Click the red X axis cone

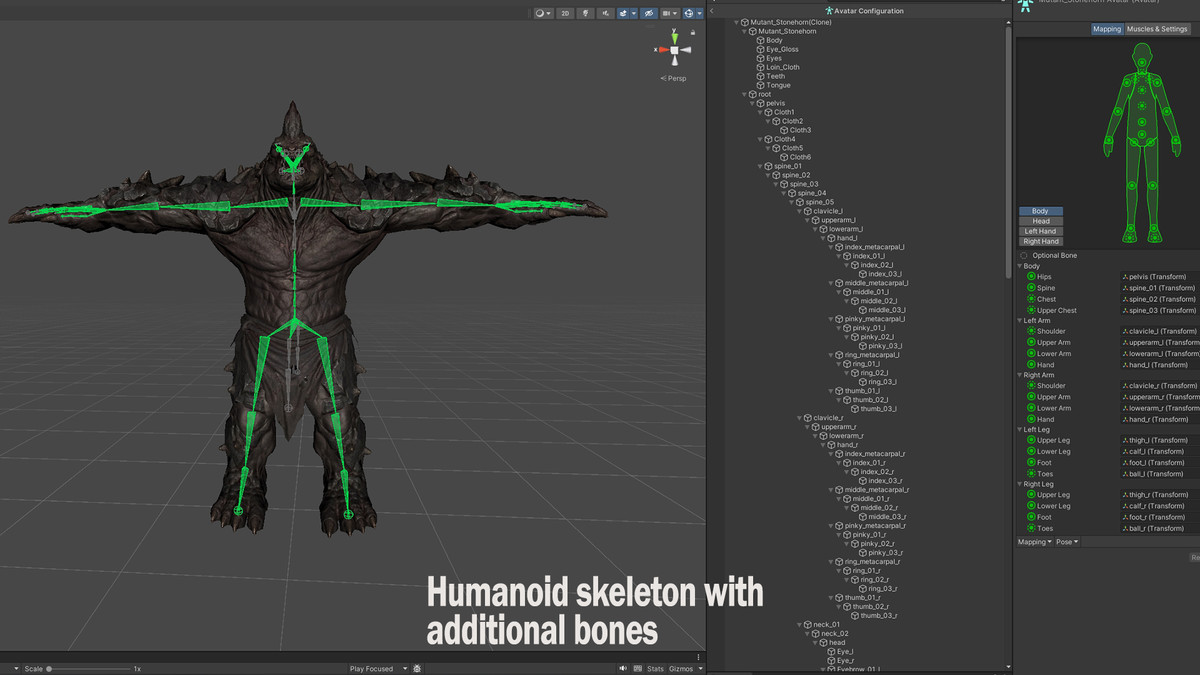point(664,50)
